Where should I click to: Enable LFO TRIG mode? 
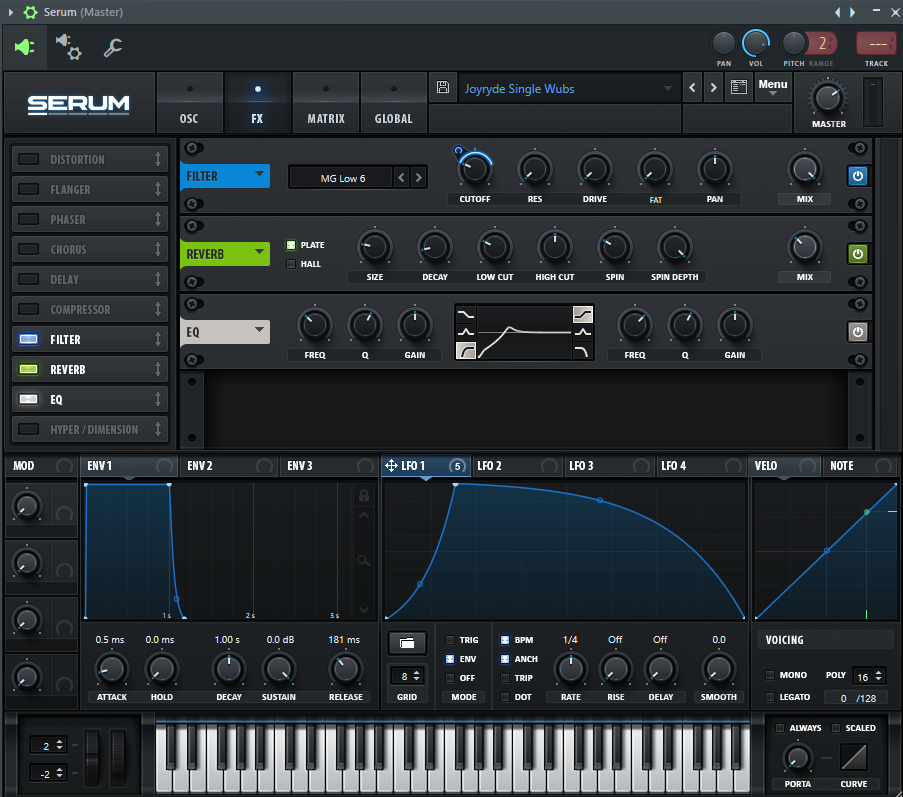coord(450,640)
